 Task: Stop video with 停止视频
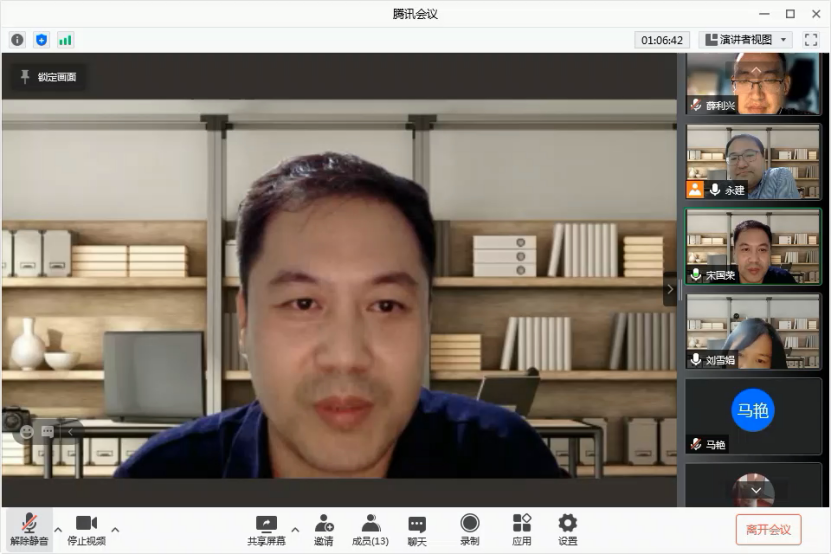[x=86, y=529]
